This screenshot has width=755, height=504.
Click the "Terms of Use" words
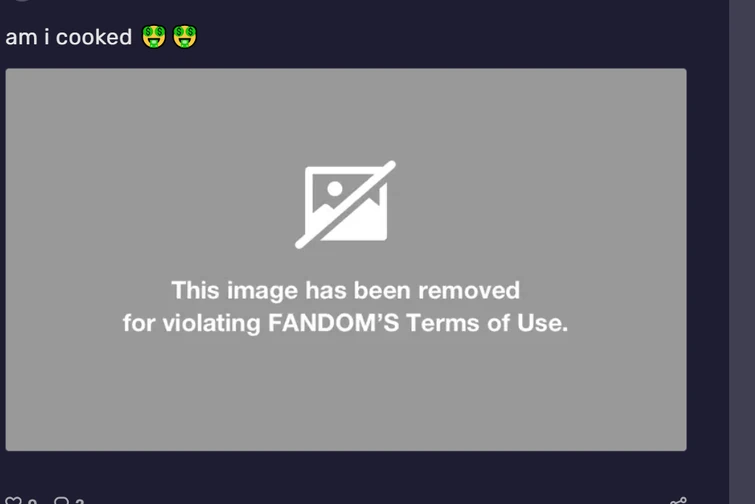tap(487, 323)
